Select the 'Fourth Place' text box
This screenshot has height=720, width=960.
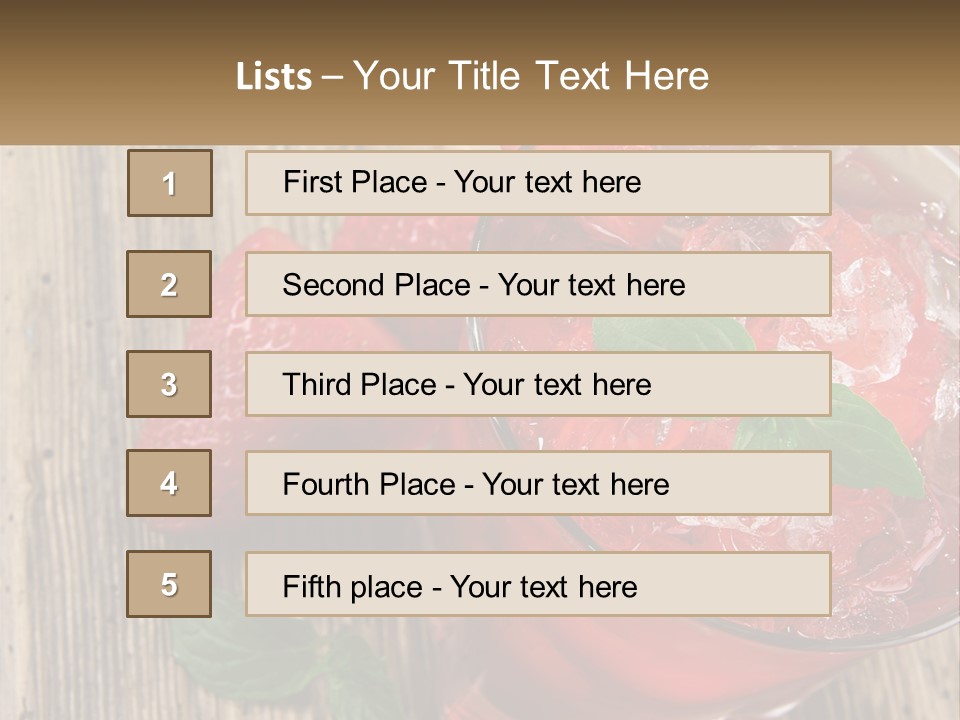pos(538,483)
